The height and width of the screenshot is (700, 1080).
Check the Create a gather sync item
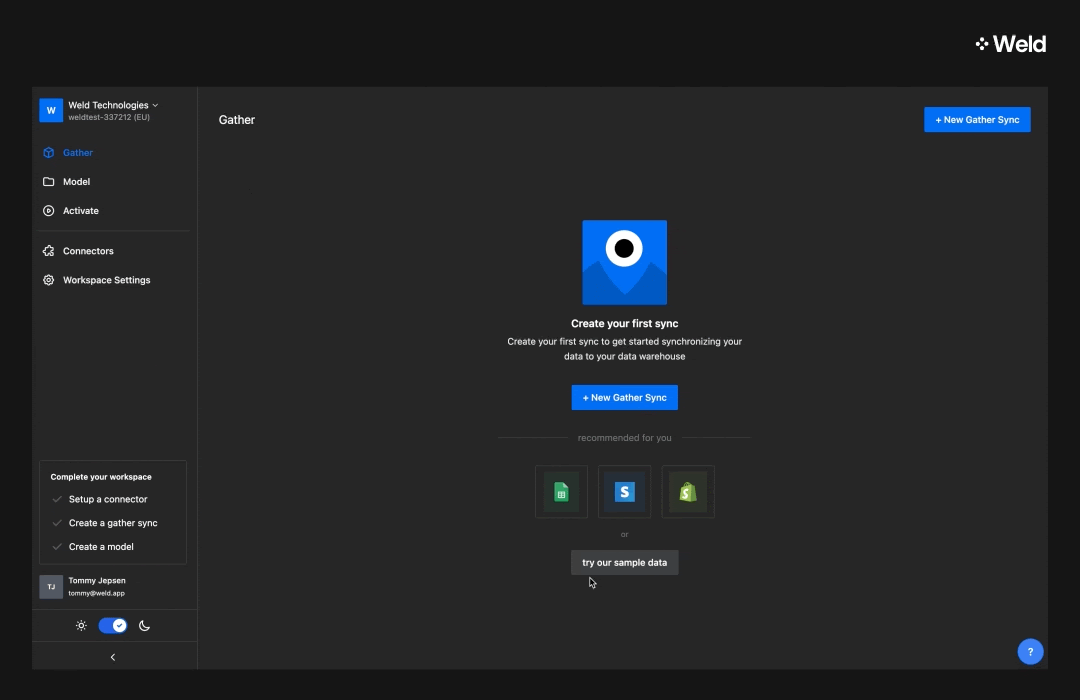click(x=112, y=523)
